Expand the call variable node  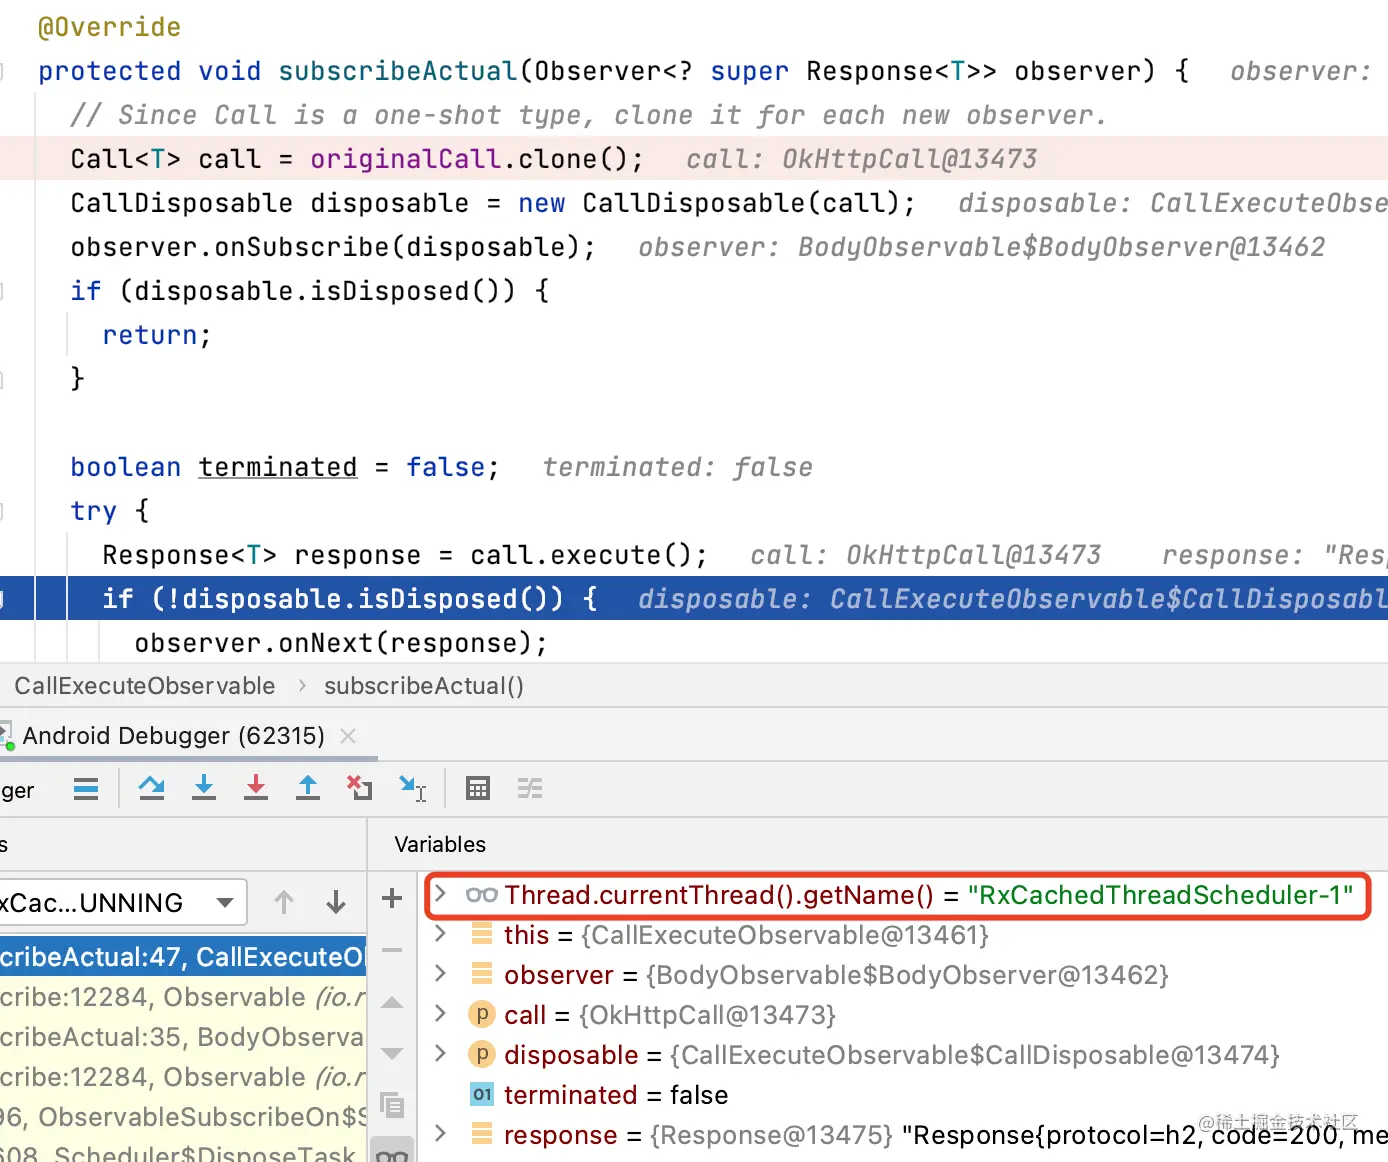(441, 1014)
